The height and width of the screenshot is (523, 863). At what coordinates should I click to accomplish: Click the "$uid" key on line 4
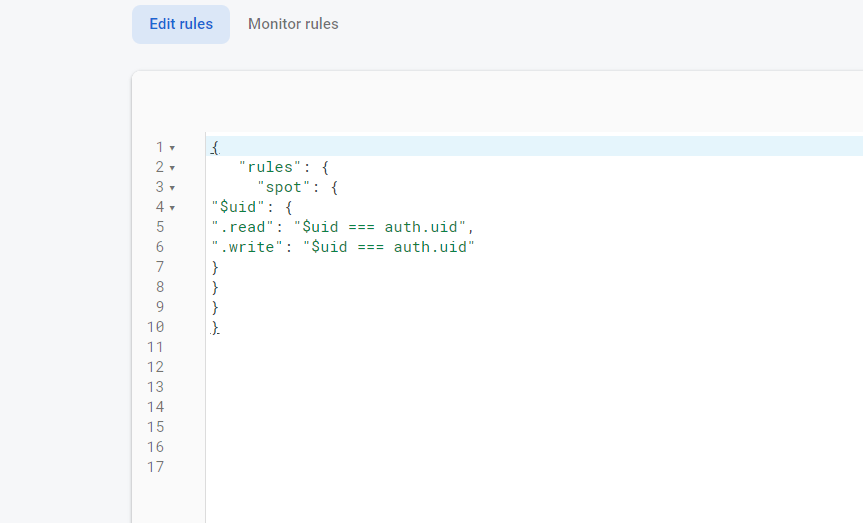pos(238,207)
